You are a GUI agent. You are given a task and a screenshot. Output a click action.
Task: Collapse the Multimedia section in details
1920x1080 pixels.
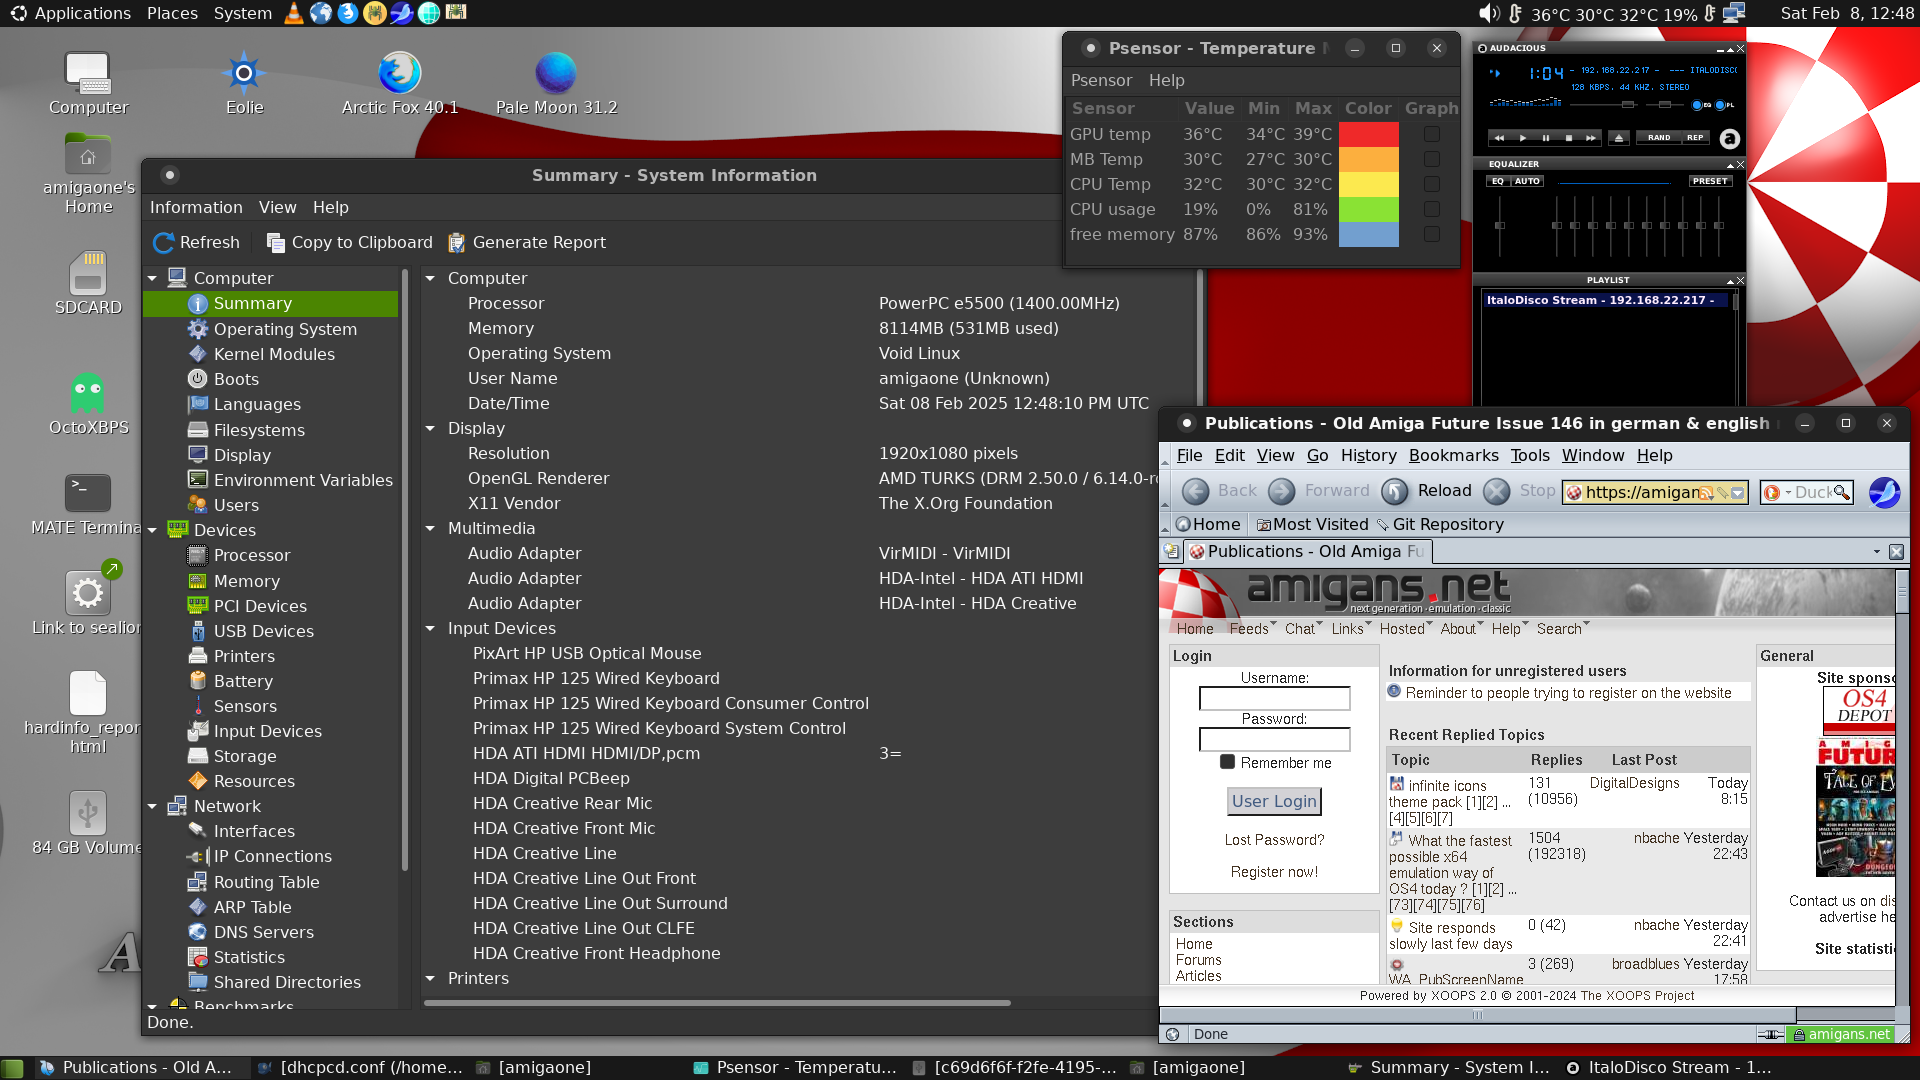[x=430, y=528]
